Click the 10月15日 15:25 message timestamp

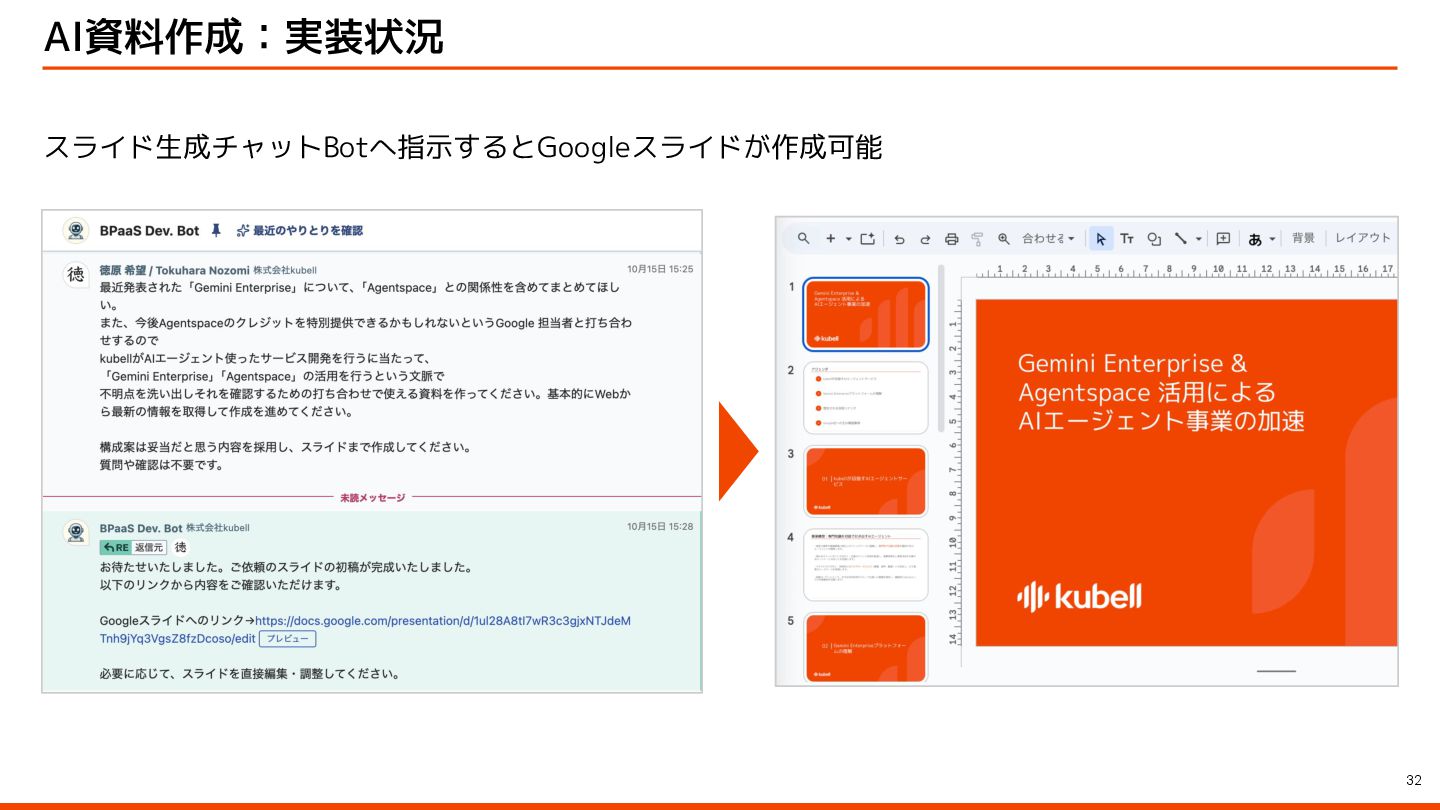pyautogui.click(x=660, y=269)
